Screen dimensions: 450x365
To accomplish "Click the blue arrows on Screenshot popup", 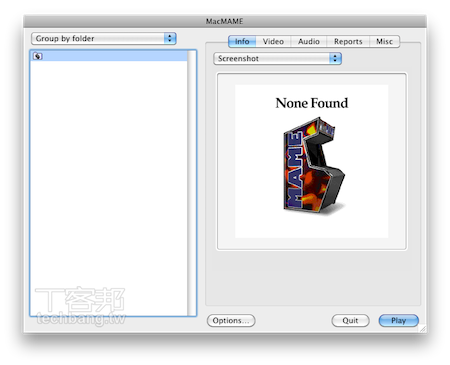I will [335, 58].
